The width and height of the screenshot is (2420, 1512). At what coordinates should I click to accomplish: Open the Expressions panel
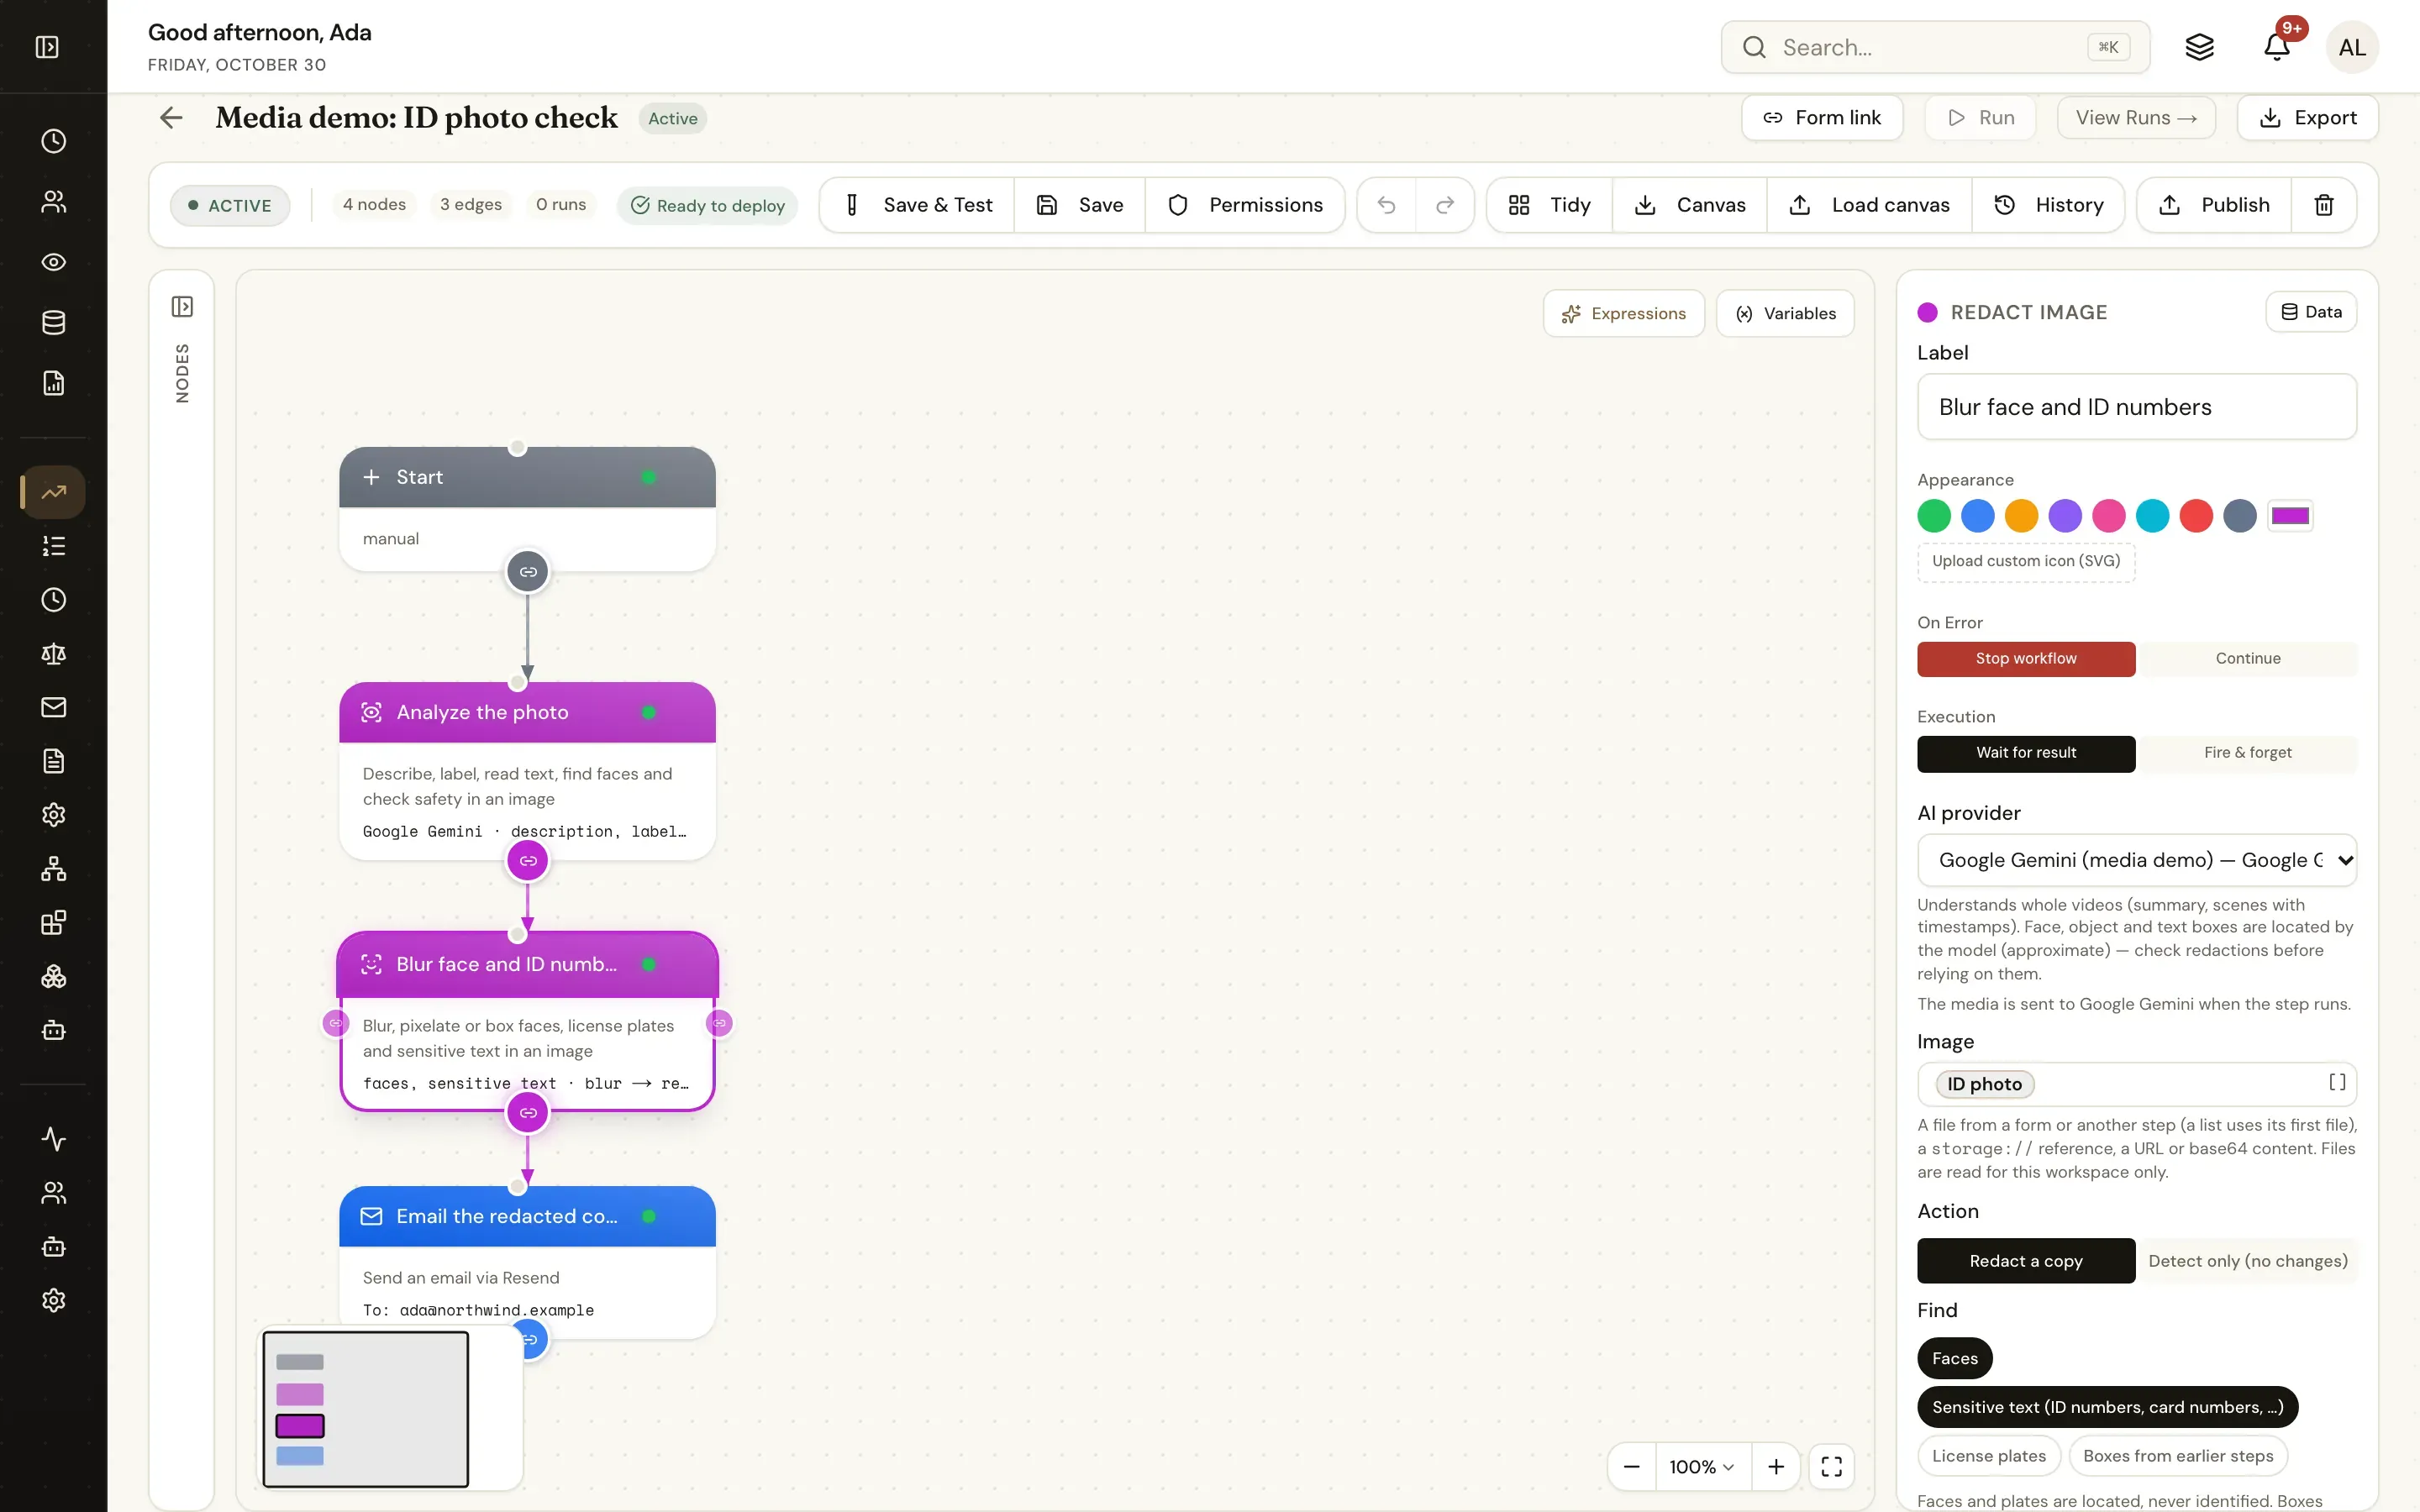click(x=1623, y=314)
